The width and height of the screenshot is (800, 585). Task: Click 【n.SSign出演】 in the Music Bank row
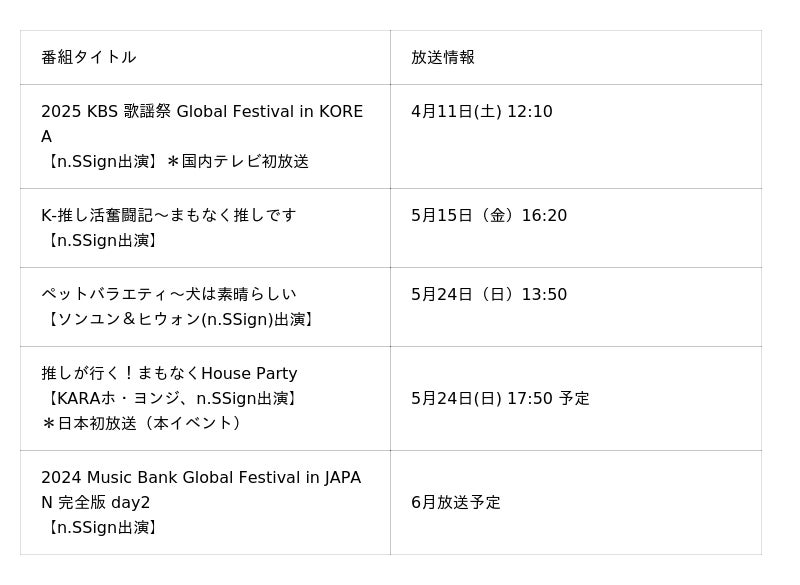coord(101,527)
